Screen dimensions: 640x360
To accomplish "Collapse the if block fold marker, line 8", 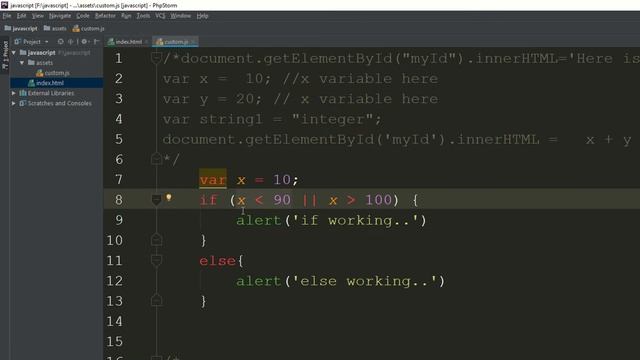I will coord(156,200).
